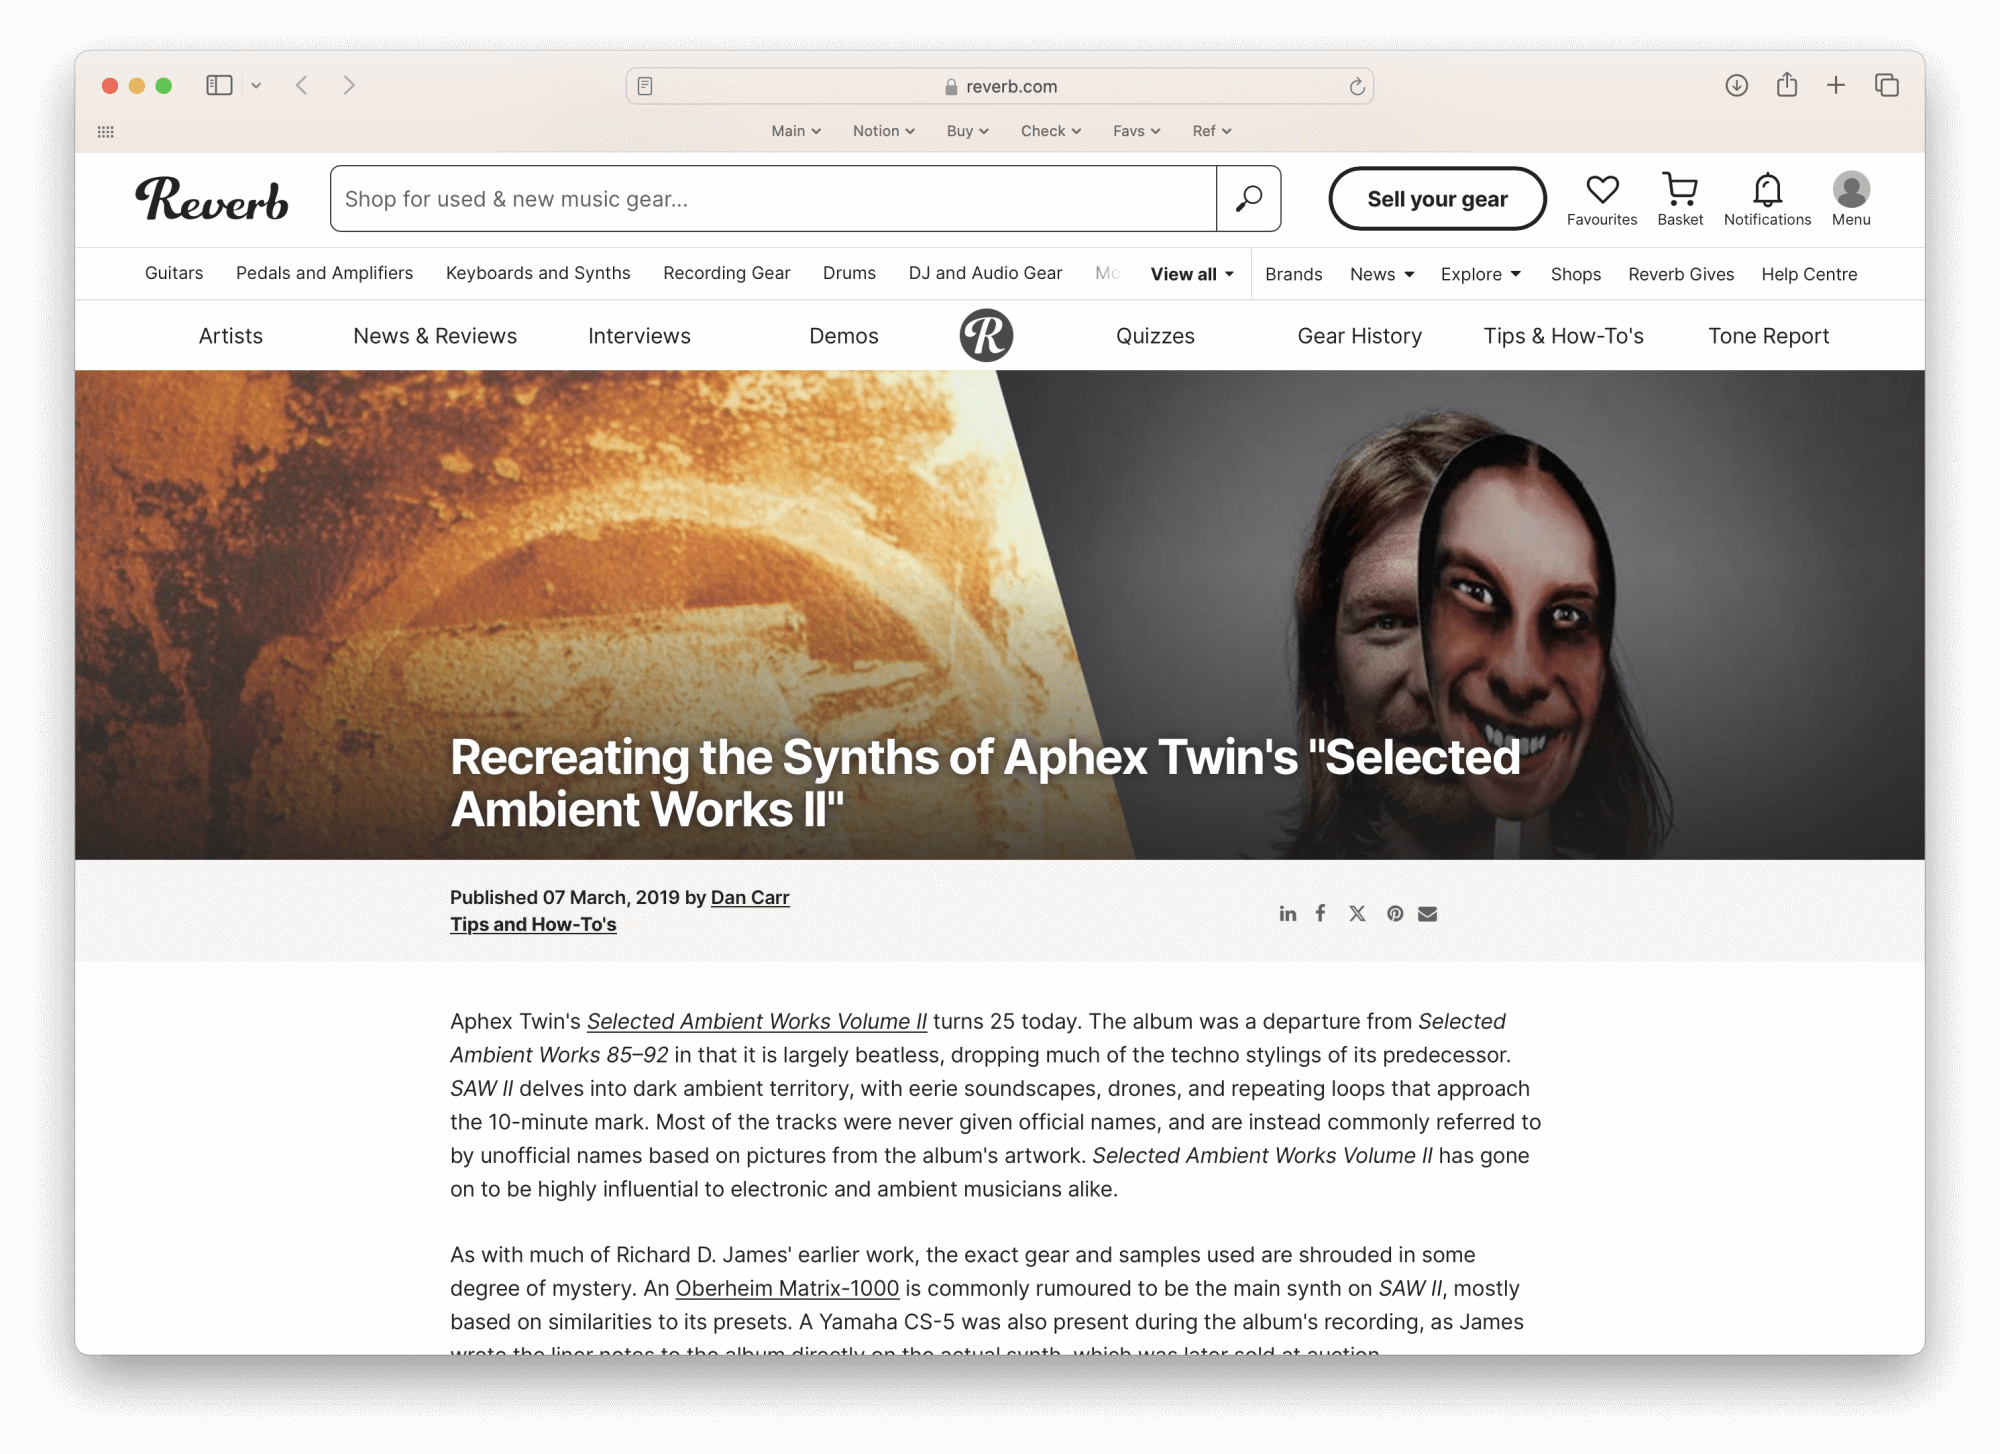Share article on X
The image size is (2000, 1454).
click(1357, 914)
